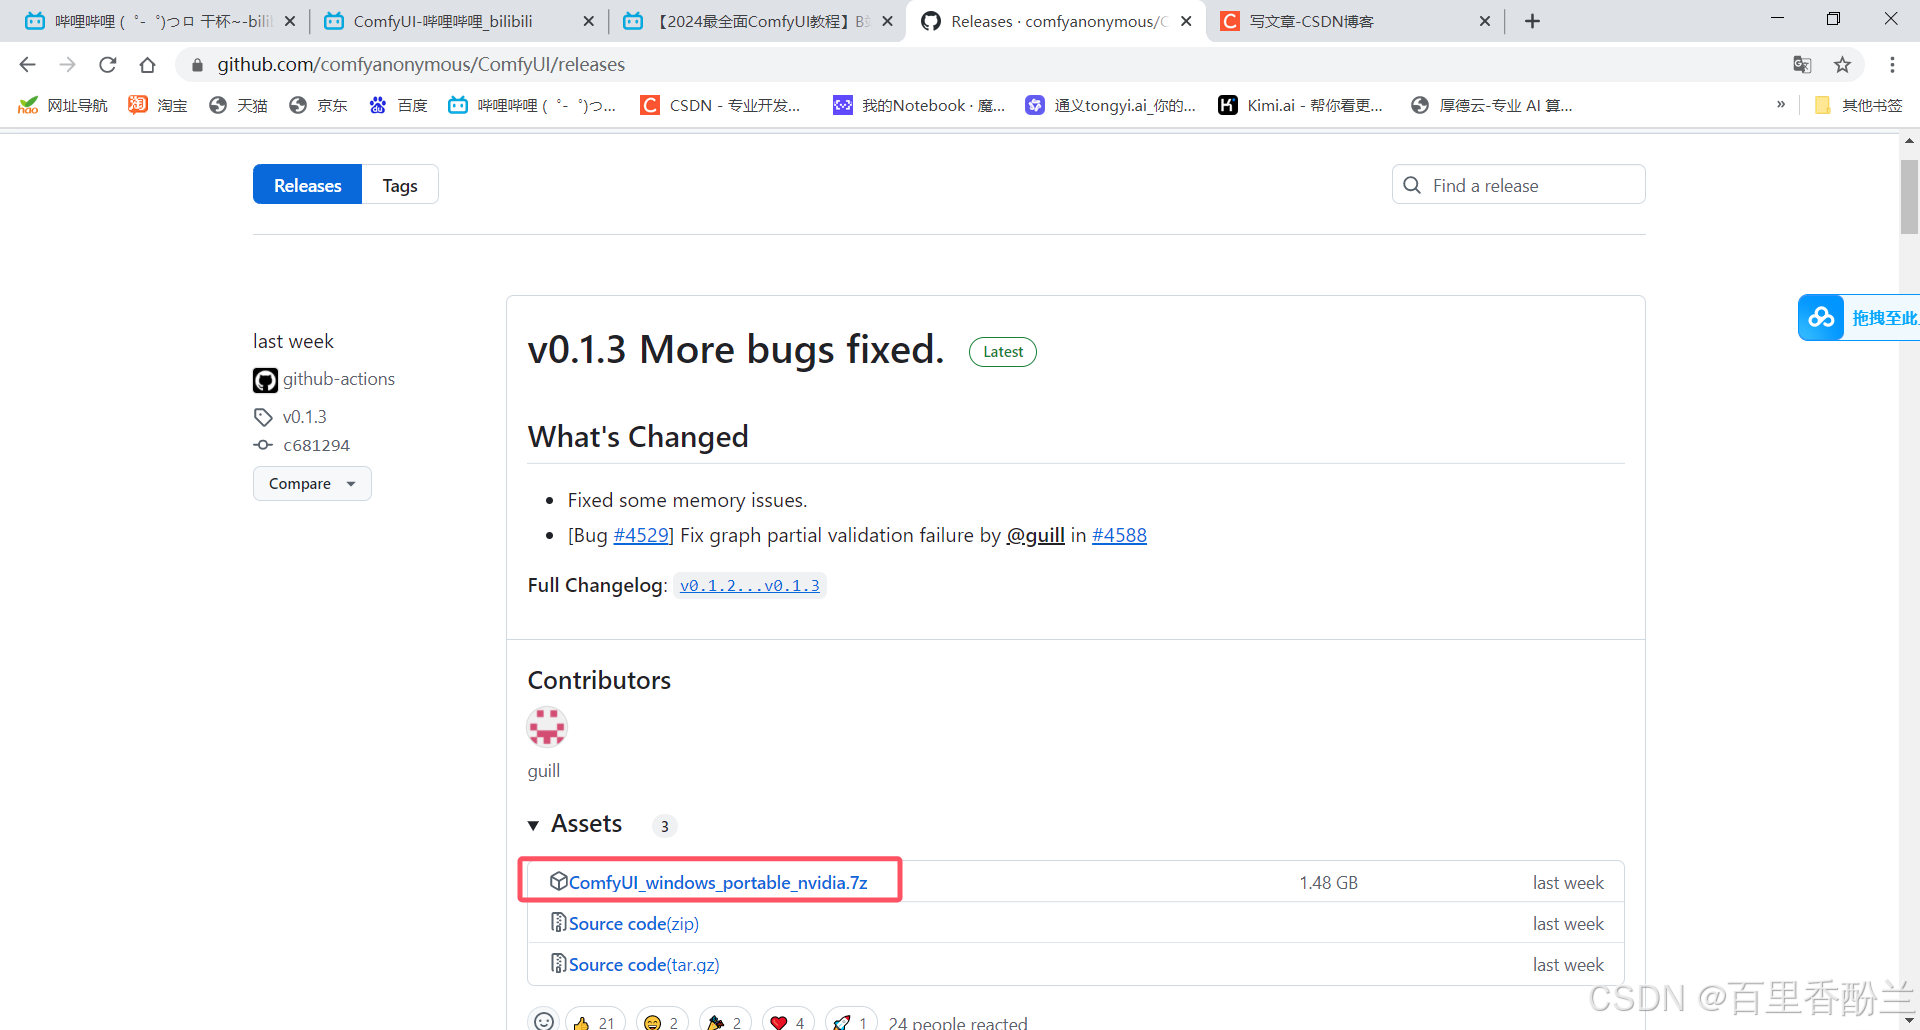Open the 我的Notebook bookmark
This screenshot has height=1030, width=1920.
[x=919, y=105]
